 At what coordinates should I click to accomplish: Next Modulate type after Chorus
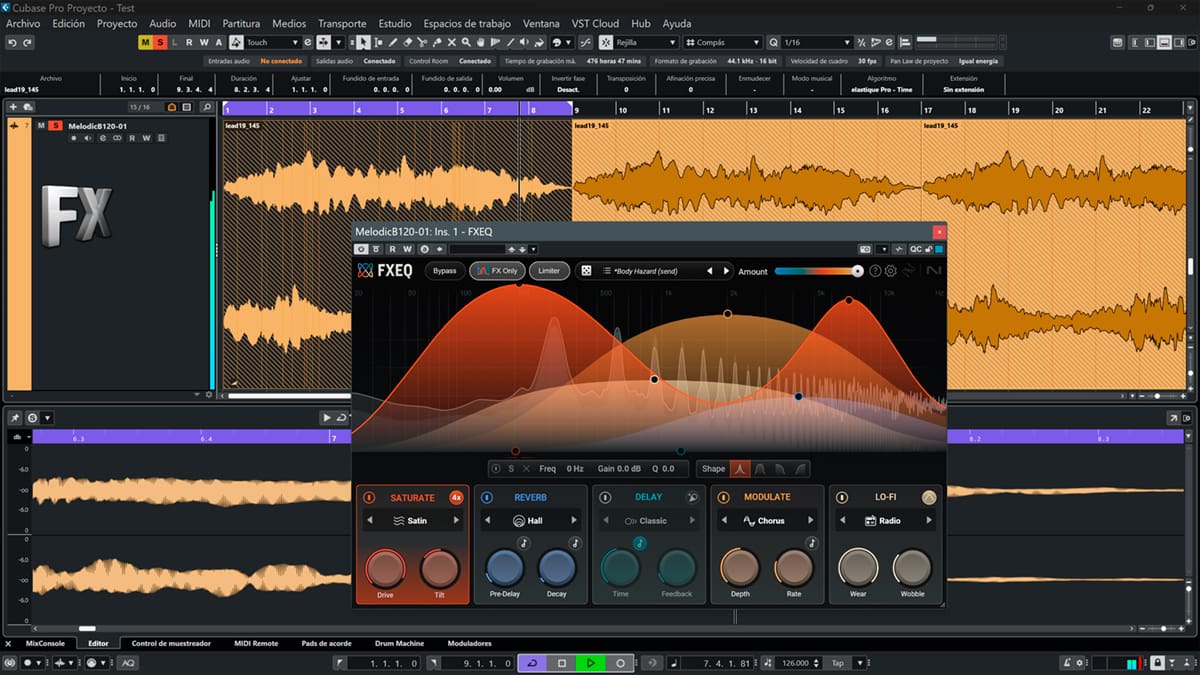coord(811,520)
